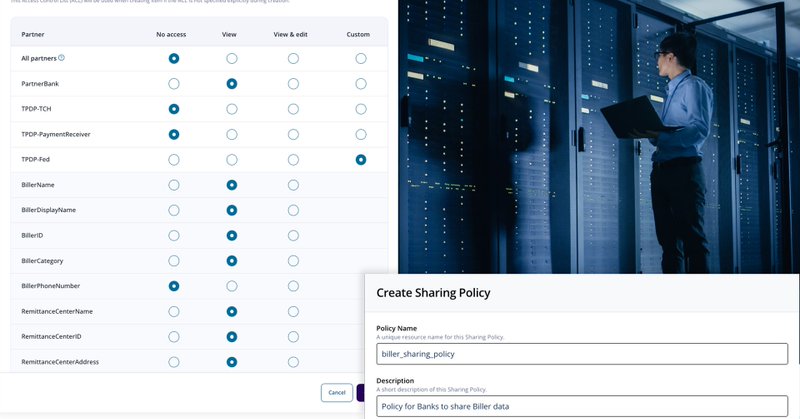Select No access for BillerDisplayName
The width and height of the screenshot is (800, 419).
pos(174,210)
